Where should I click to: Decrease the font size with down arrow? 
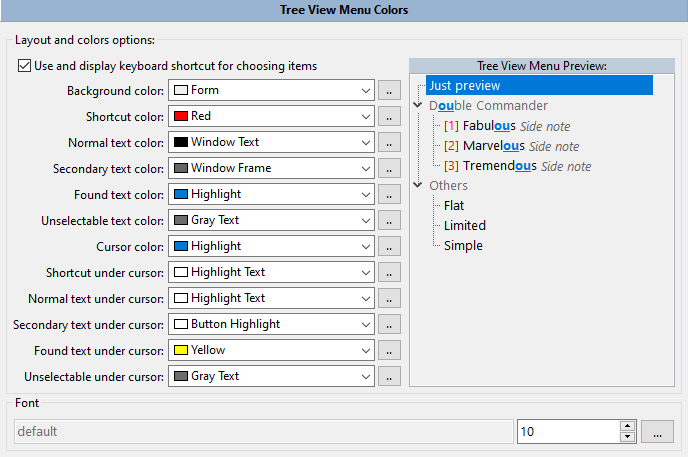(627, 437)
